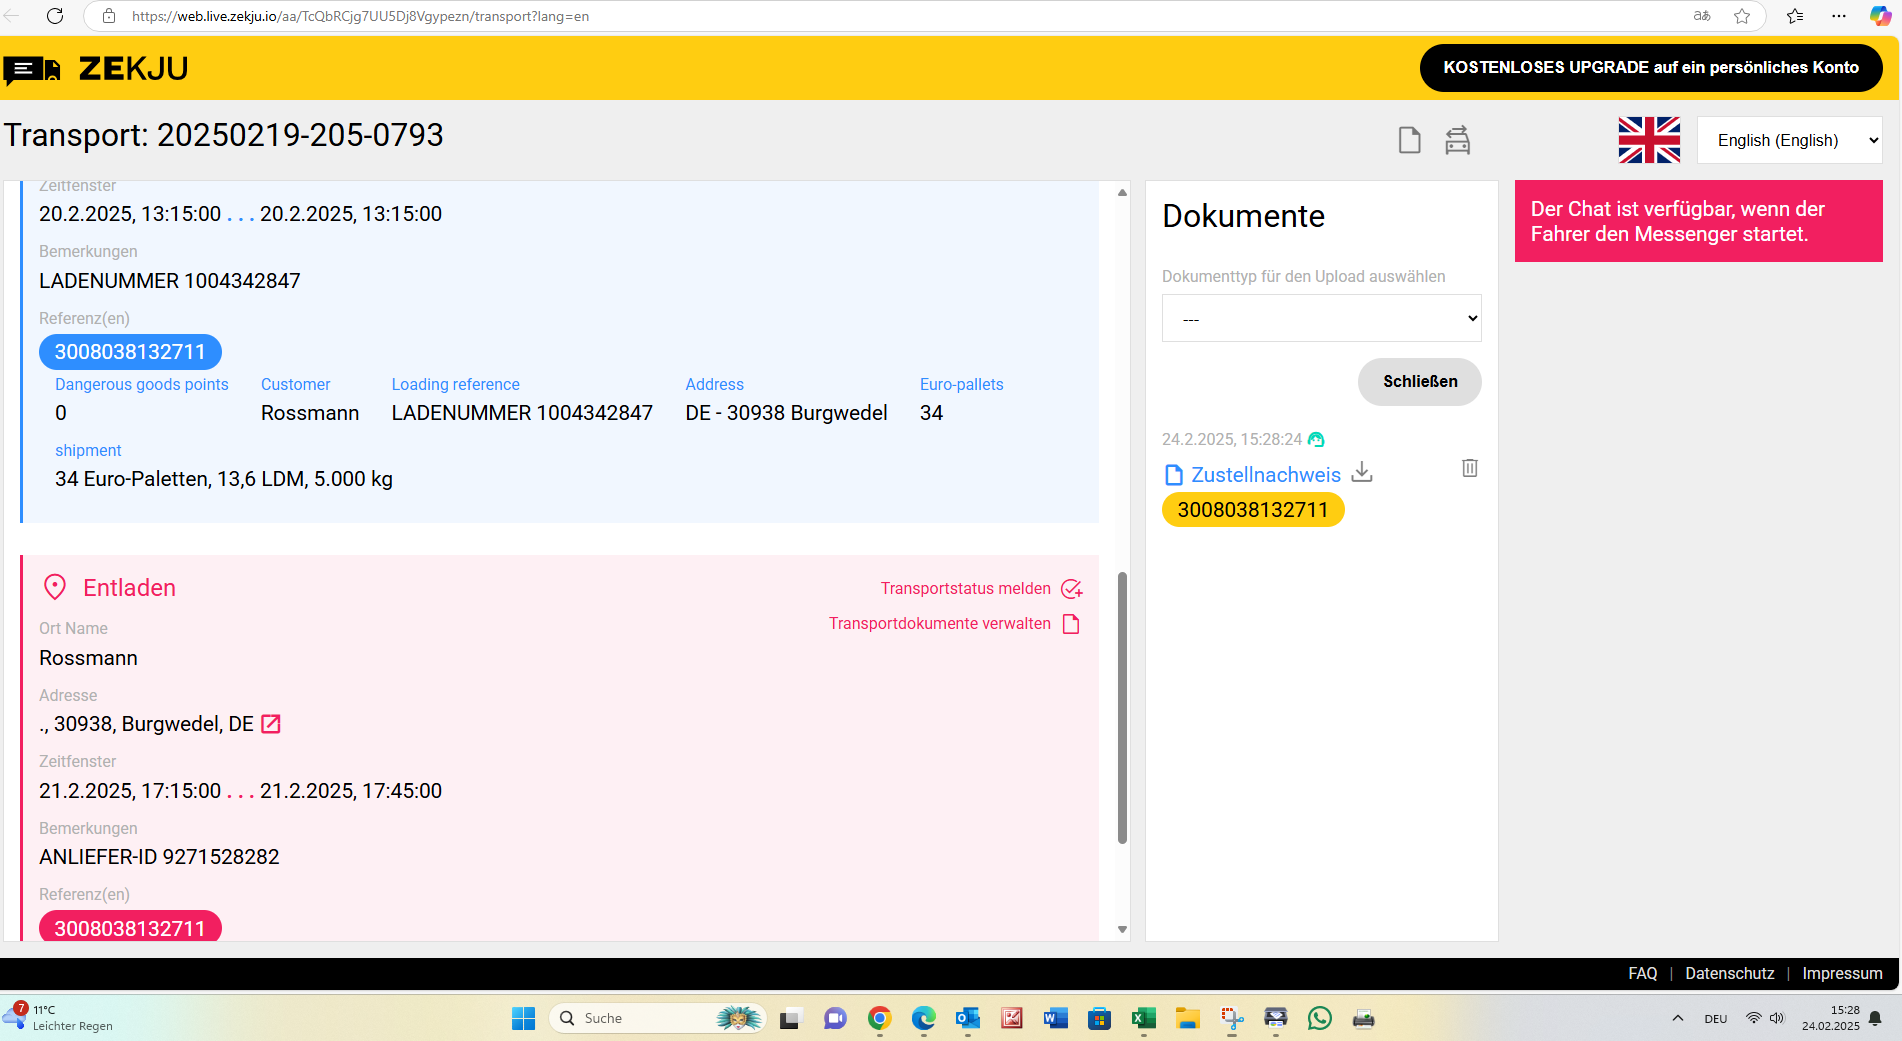Open the taskbar clock and date
1902x1041 pixels.
[1830, 1018]
